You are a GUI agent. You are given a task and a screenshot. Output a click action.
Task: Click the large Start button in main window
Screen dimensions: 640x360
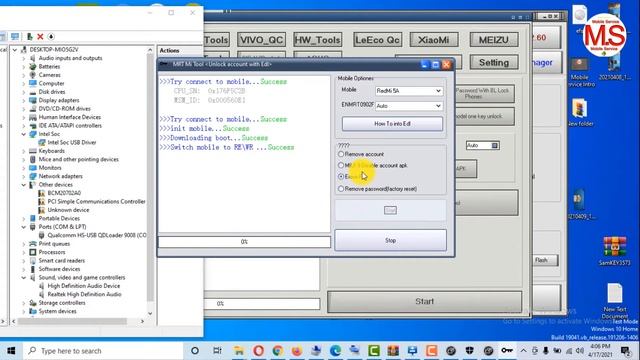click(x=424, y=302)
